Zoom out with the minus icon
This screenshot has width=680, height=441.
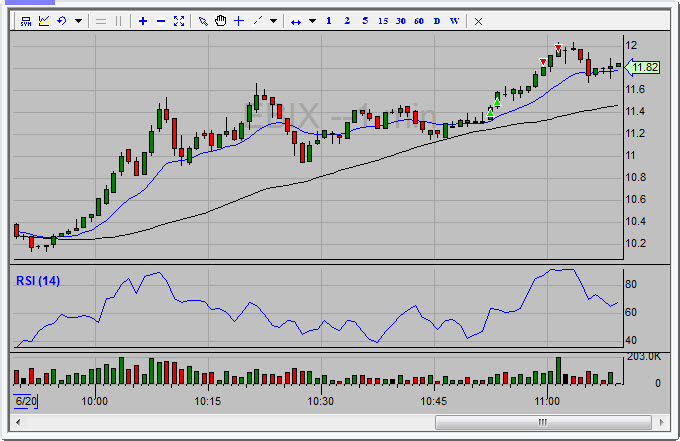click(x=161, y=21)
